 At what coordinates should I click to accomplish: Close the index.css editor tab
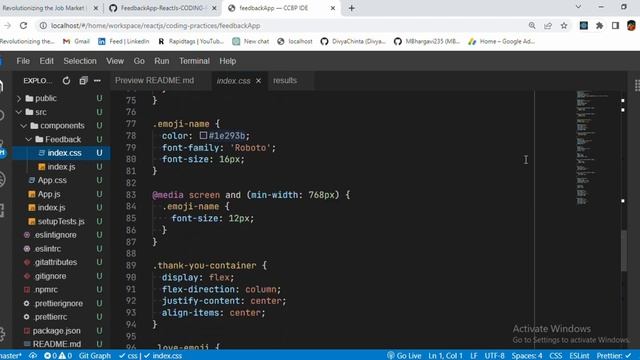(258, 81)
